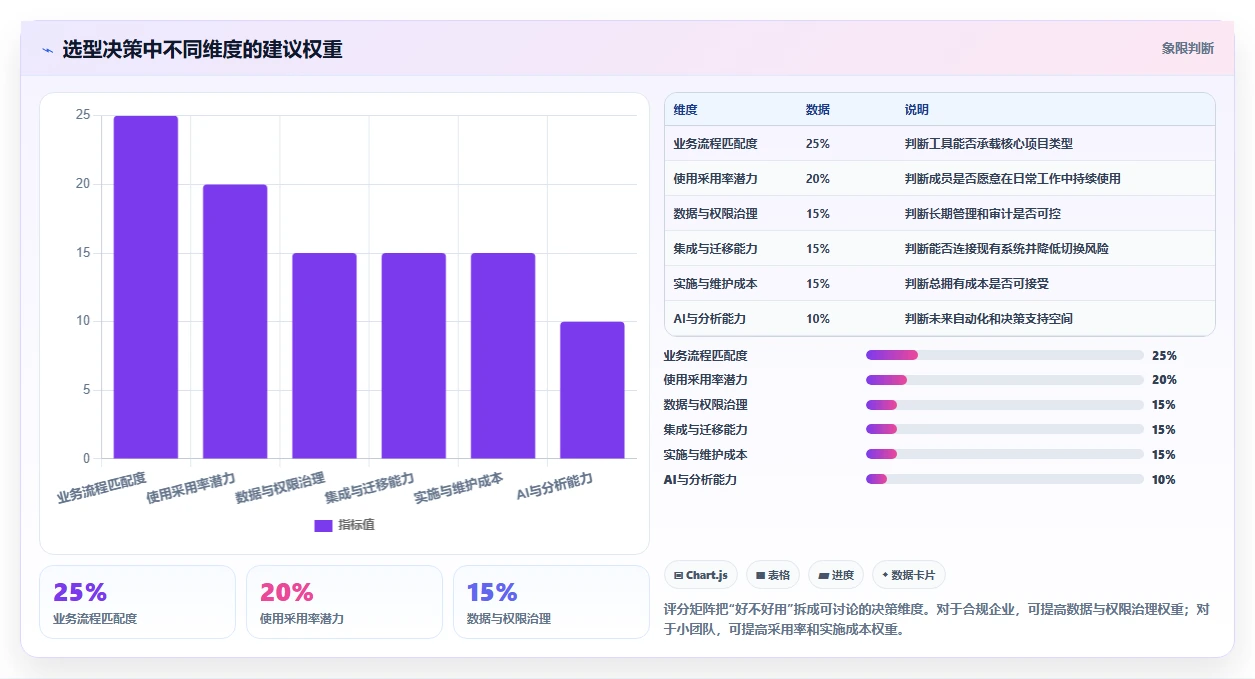
Task: Click the 20% value beside 使用采用率潜力 progress
Action: tap(1164, 380)
